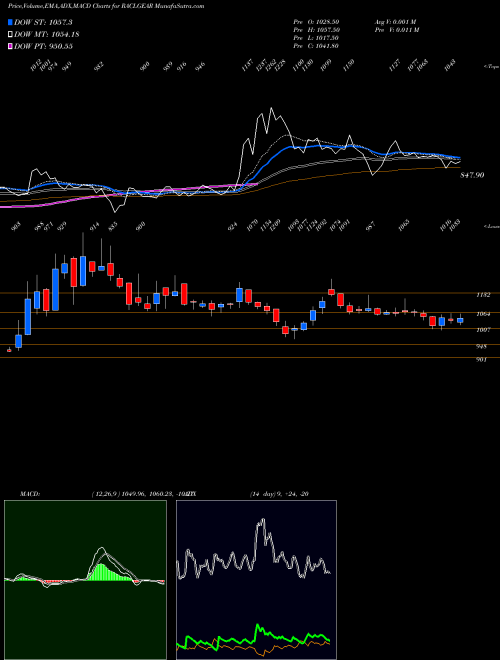The height and width of the screenshot is (660, 500).
Task: Click the 'MACD:' indicator label
Action: coord(29,494)
